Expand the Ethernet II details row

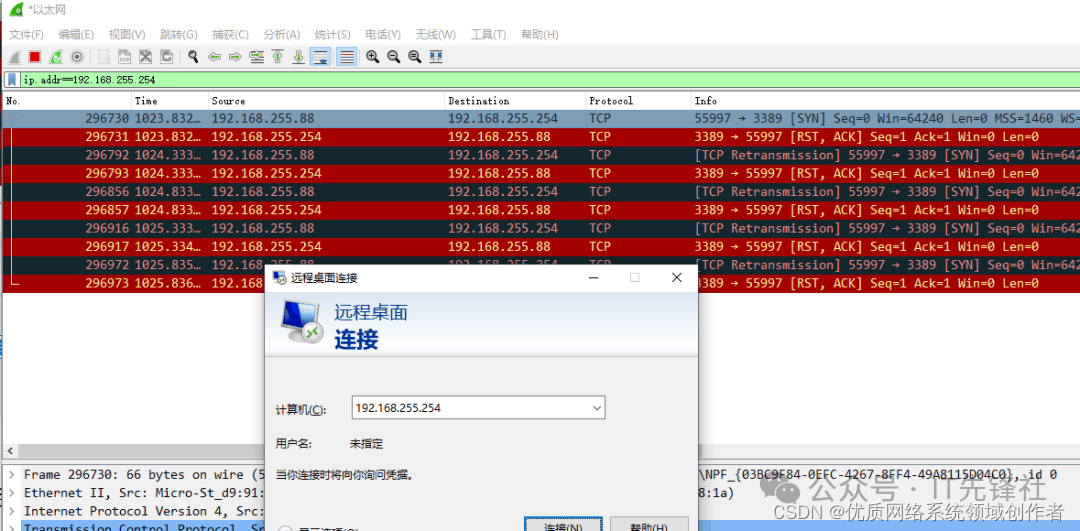pos(12,493)
